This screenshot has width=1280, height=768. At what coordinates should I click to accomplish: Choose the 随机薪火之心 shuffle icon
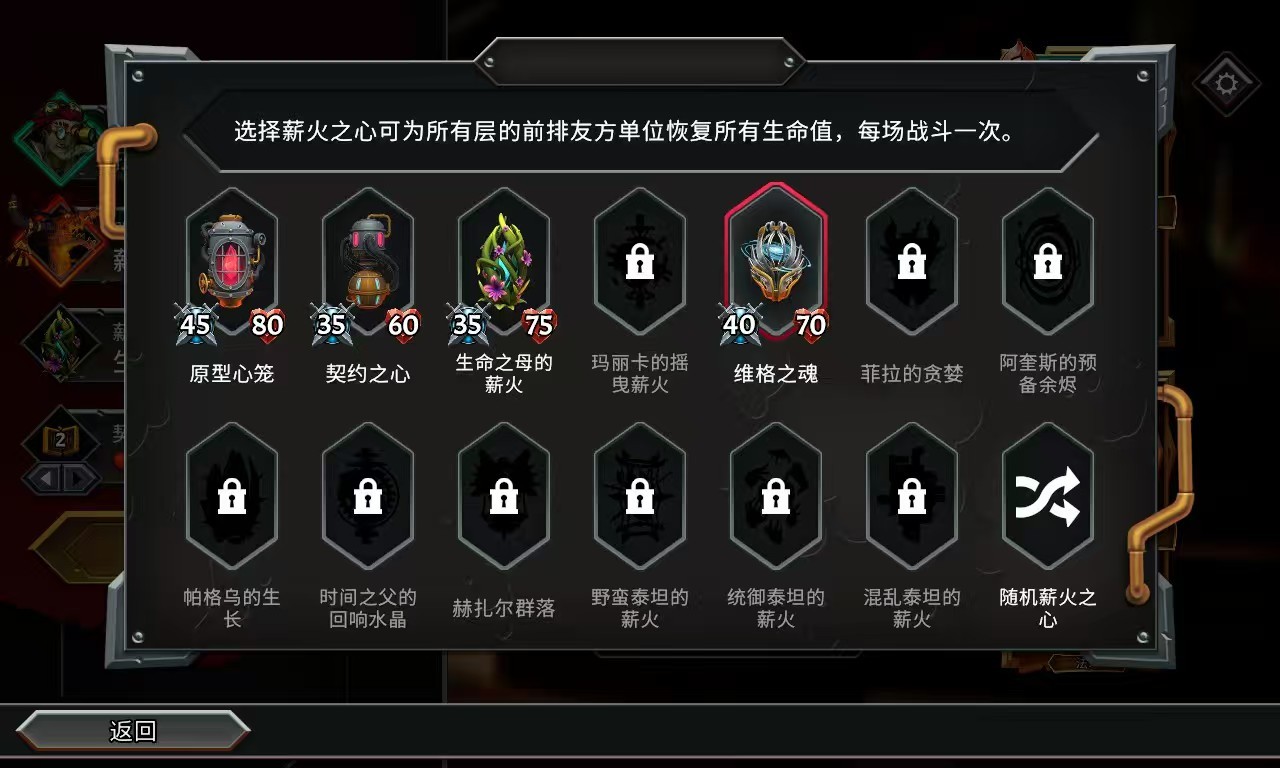(x=1048, y=496)
